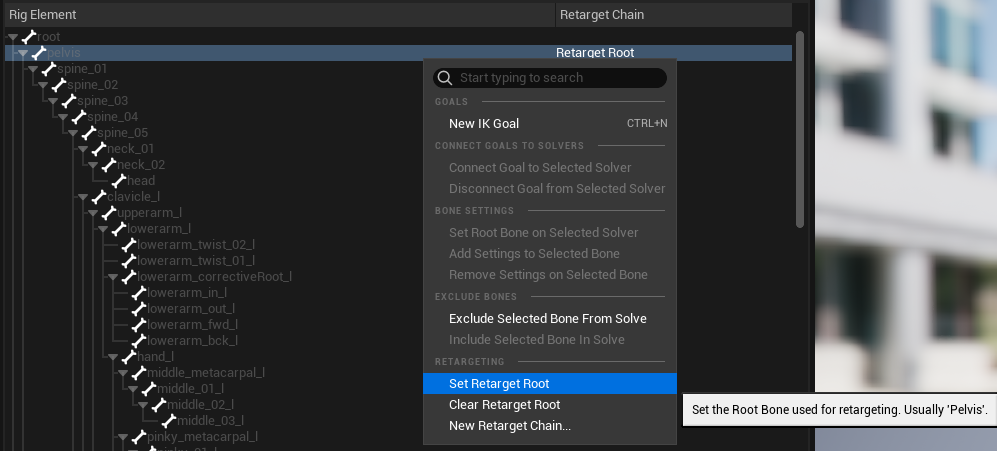Select New IK Goal menu entry
Viewport: 997px width, 451px height.
pyautogui.click(x=484, y=124)
